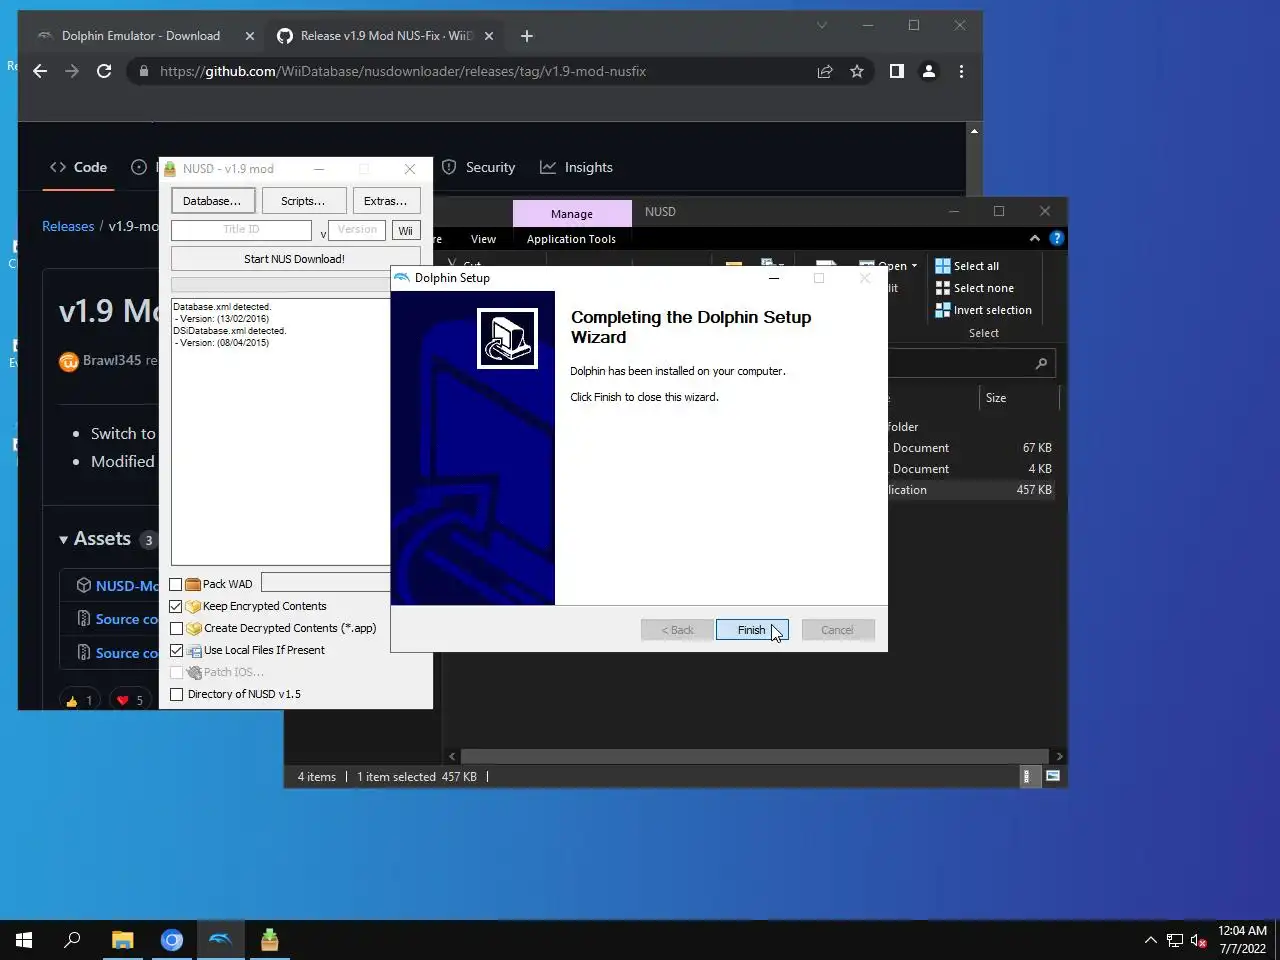Image resolution: width=1280 pixels, height=960 pixels.
Task: Click Invert selection in Explorer ribbon
Action: (x=983, y=310)
